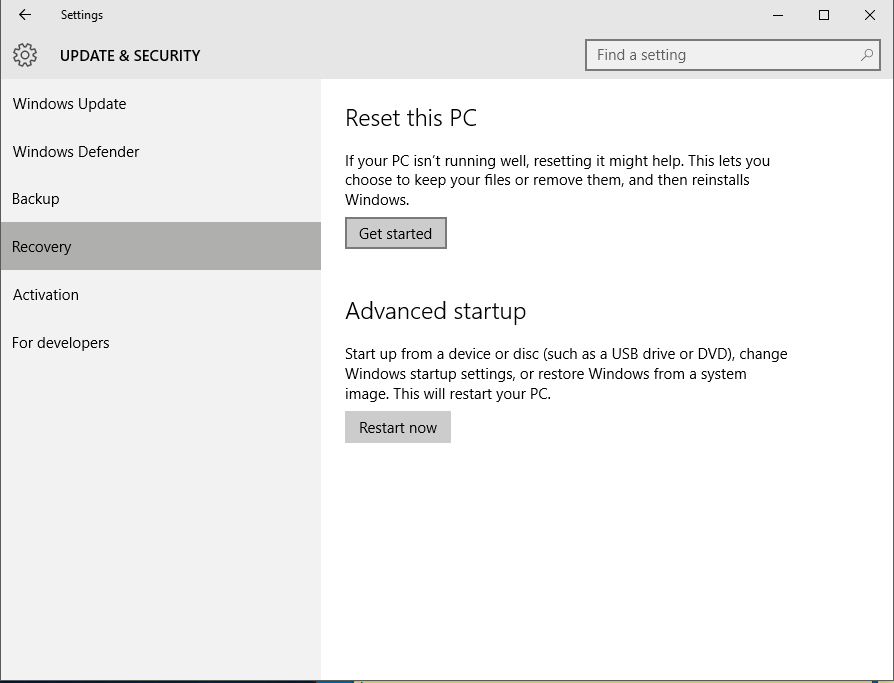Click the Settings title bar label

click(82, 15)
